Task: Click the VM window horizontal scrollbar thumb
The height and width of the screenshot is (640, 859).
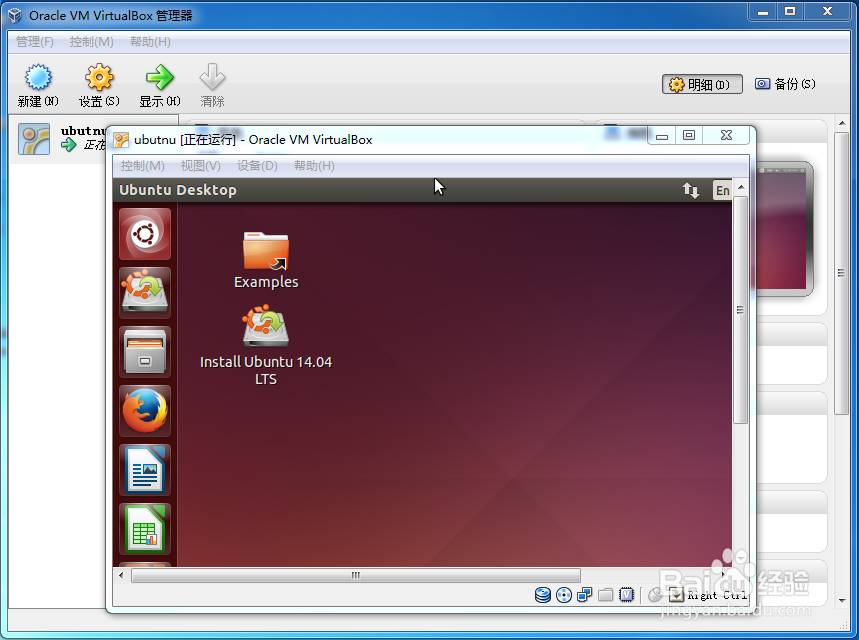Action: pyautogui.click(x=356, y=575)
